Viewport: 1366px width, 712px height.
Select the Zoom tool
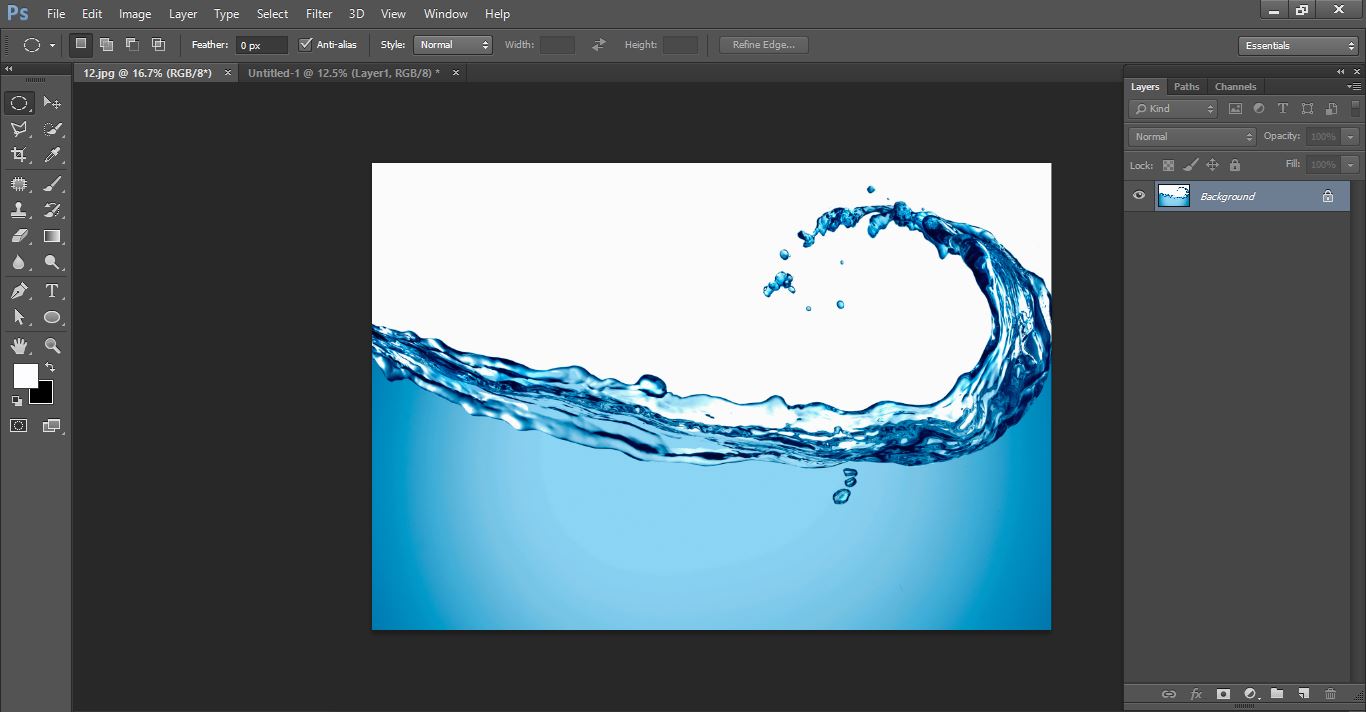[x=52, y=346]
